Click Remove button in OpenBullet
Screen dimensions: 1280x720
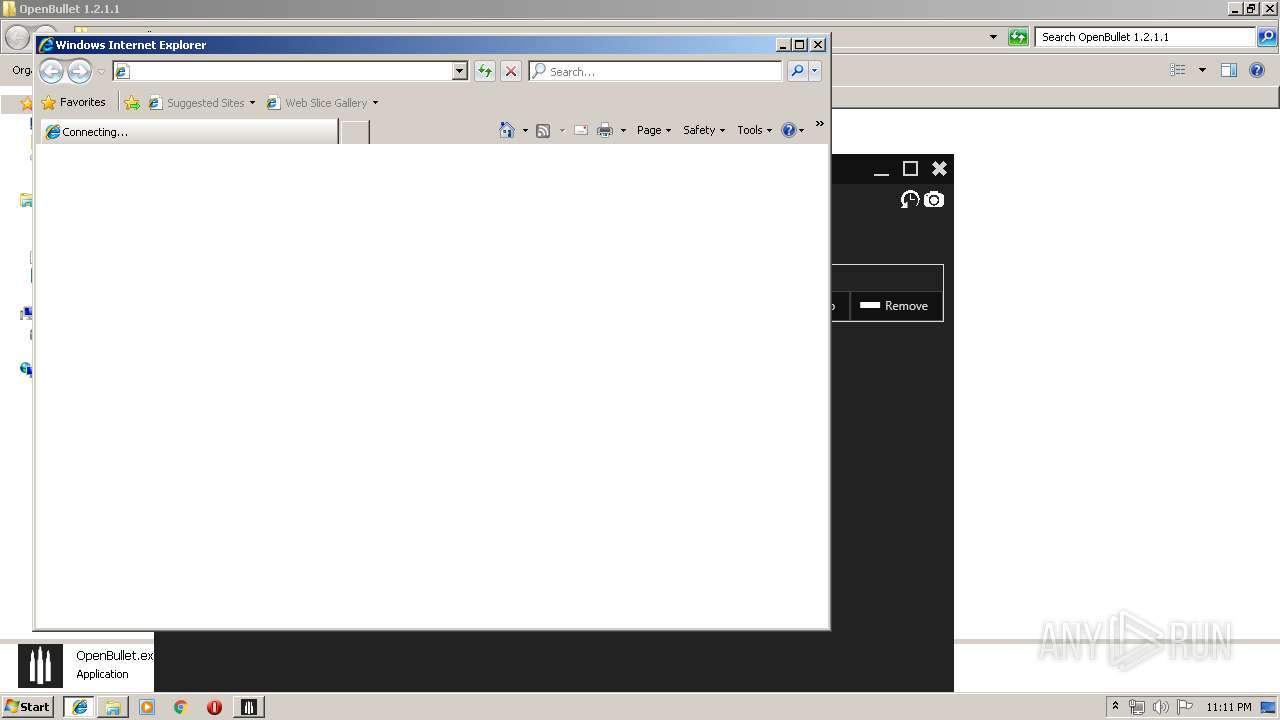pos(895,306)
